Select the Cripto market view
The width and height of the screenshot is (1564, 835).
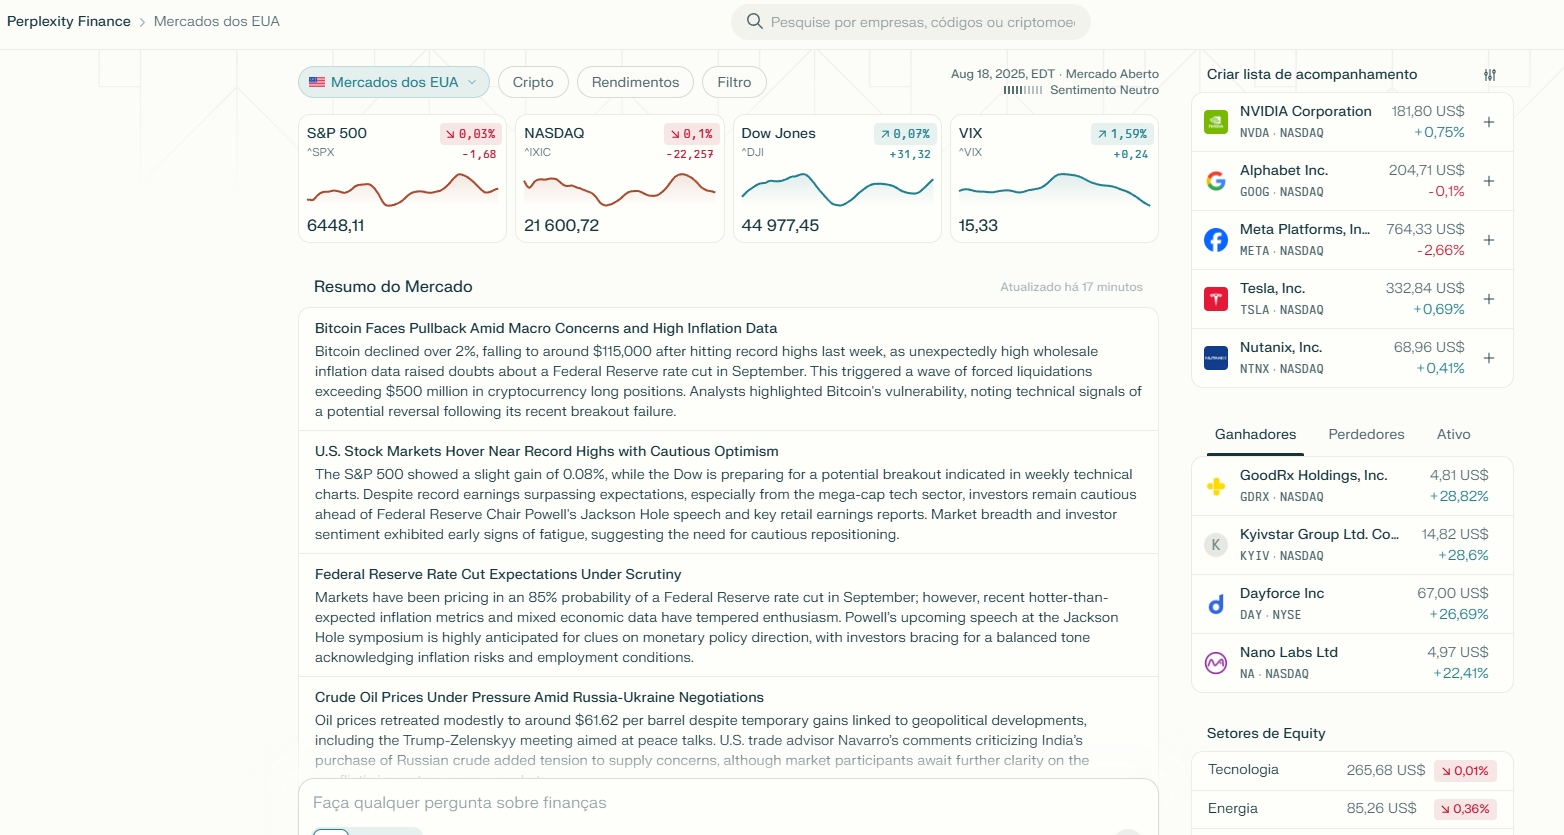533,82
